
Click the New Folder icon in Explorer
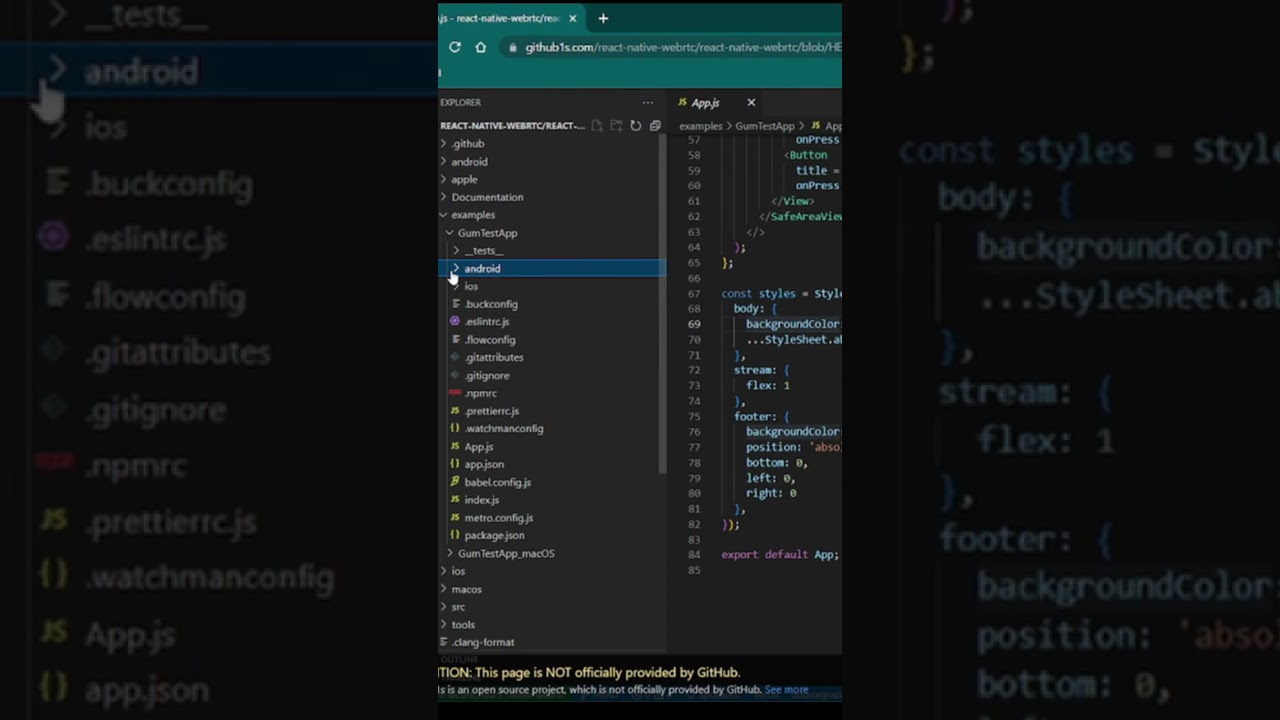pos(616,126)
